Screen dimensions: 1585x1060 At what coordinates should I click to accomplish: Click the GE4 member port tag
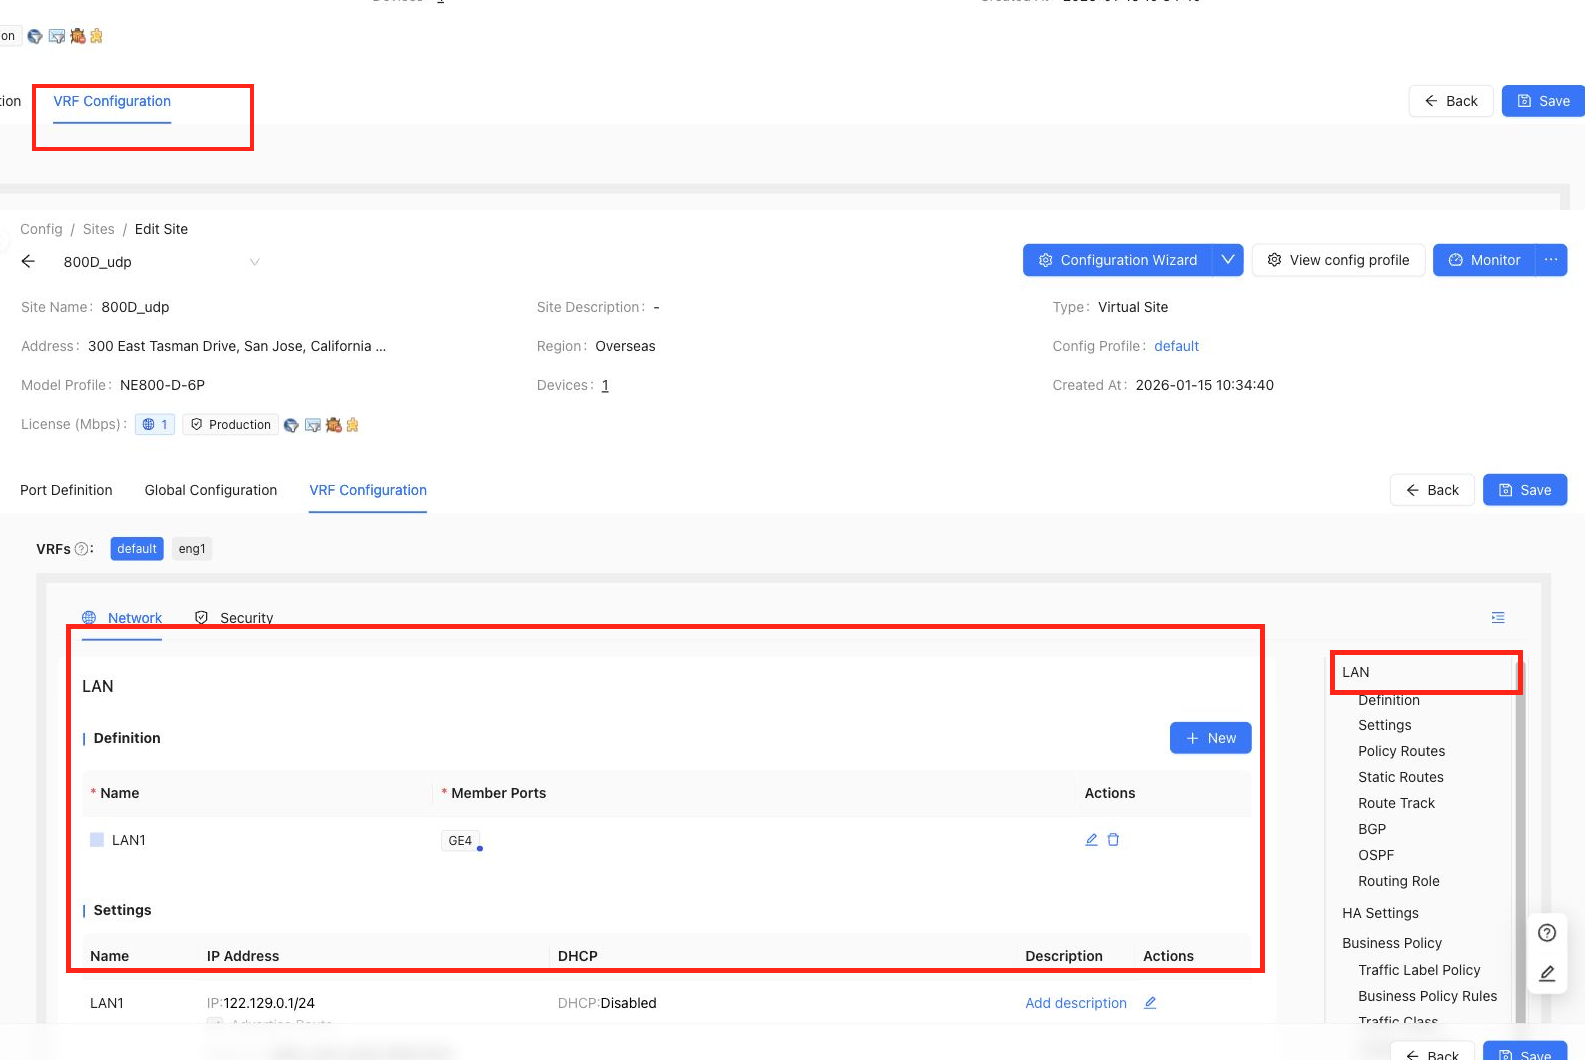click(460, 841)
